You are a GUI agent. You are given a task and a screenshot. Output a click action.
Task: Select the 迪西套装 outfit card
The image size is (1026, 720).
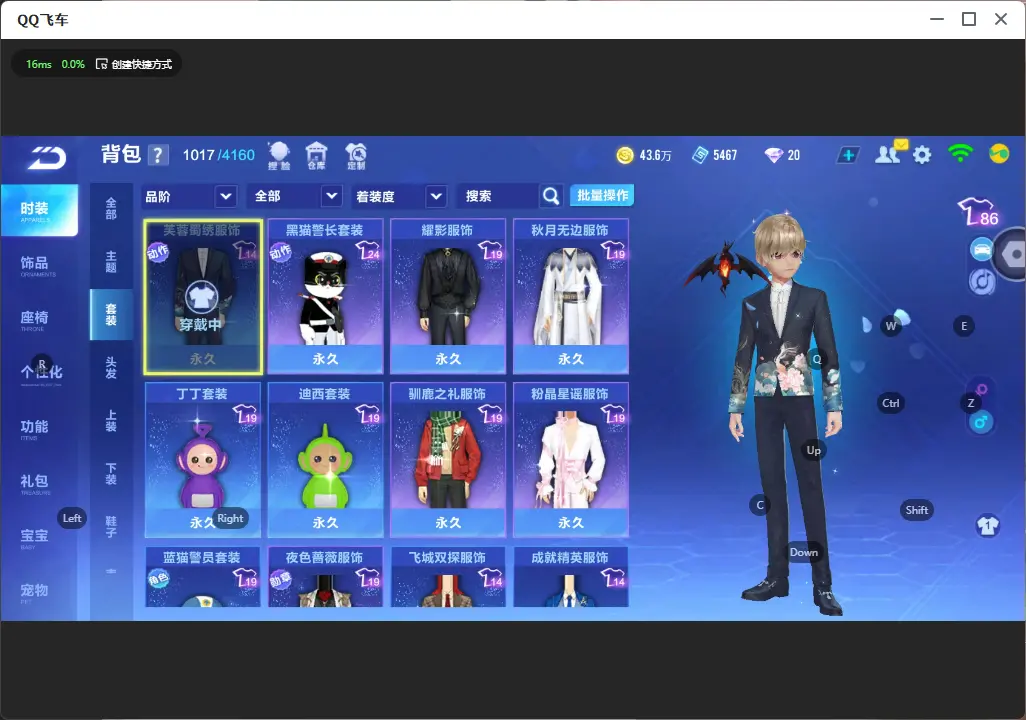point(325,460)
